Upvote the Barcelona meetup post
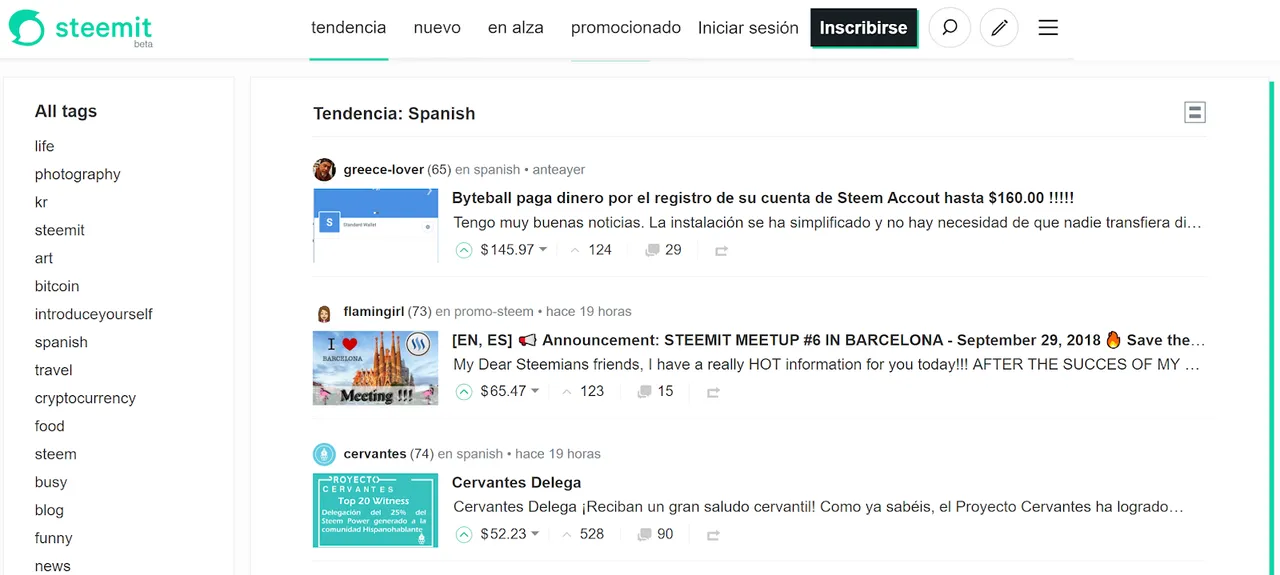Viewport: 1280px width, 575px height. pyautogui.click(x=464, y=392)
